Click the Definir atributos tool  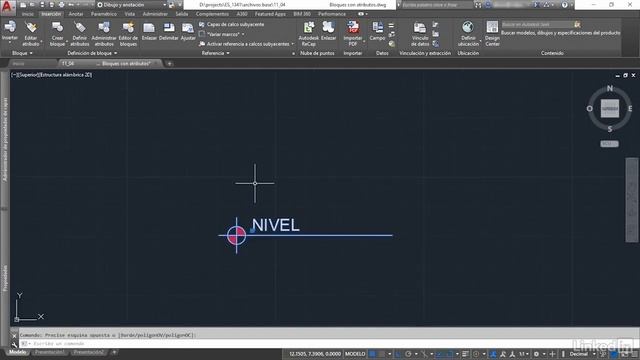pyautogui.click(x=80, y=33)
